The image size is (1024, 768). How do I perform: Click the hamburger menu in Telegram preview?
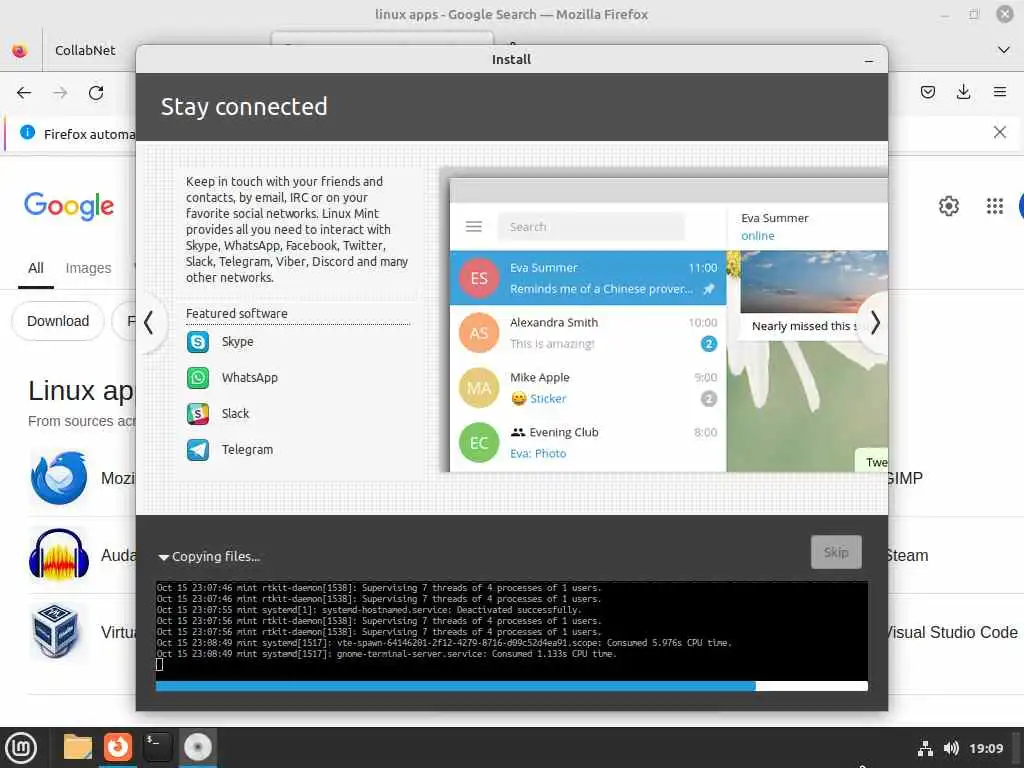click(474, 227)
